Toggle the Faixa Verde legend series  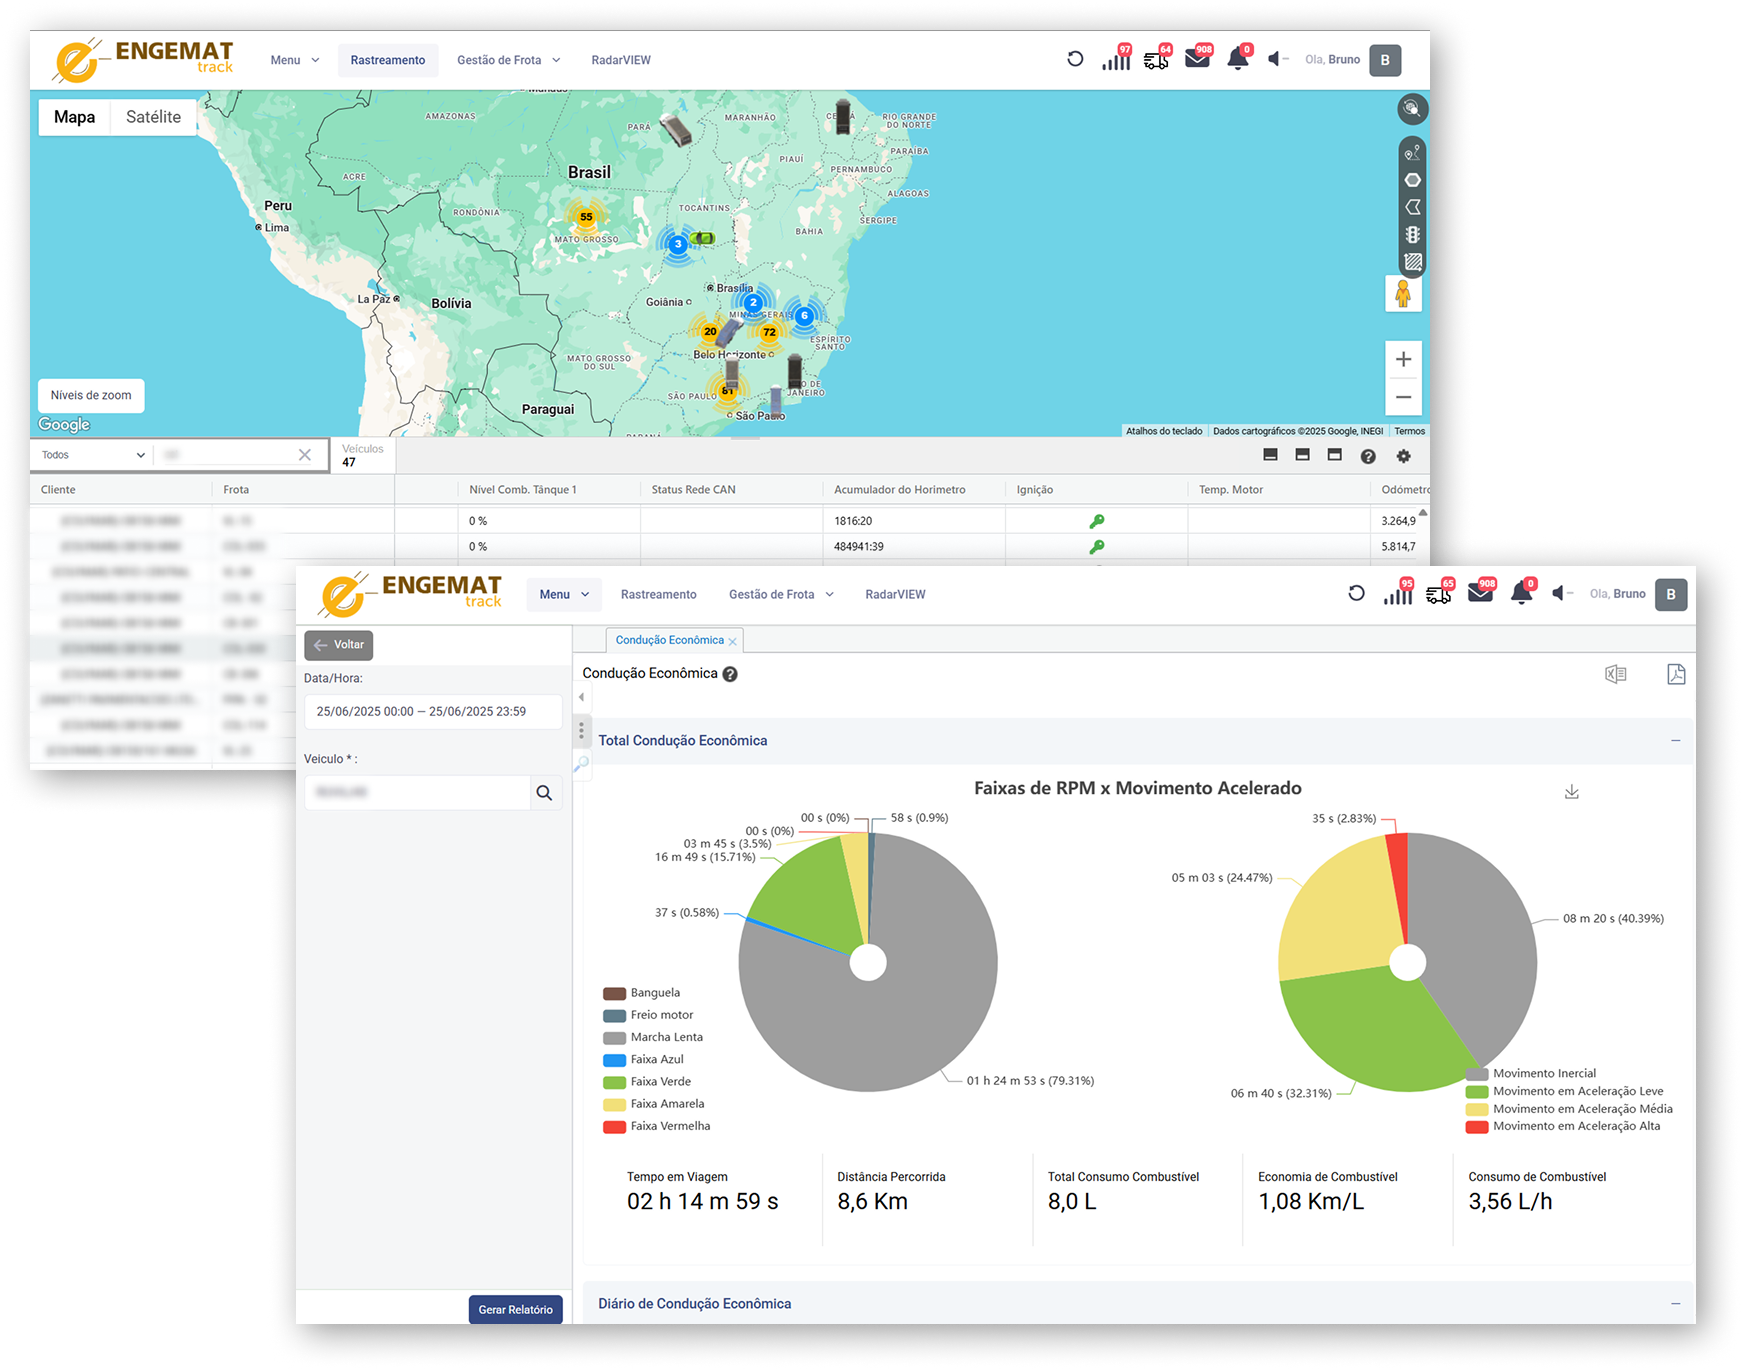660,1082
